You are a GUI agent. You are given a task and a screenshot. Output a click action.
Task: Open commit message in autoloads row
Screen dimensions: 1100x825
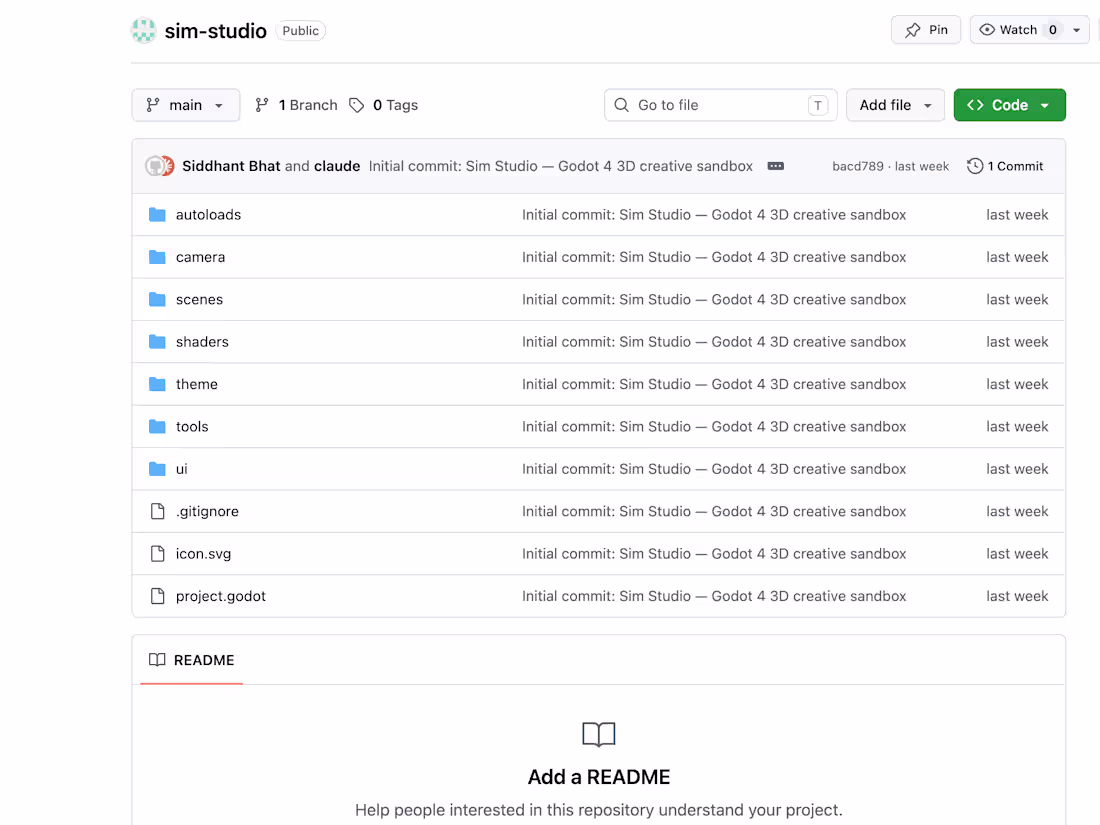click(x=714, y=215)
